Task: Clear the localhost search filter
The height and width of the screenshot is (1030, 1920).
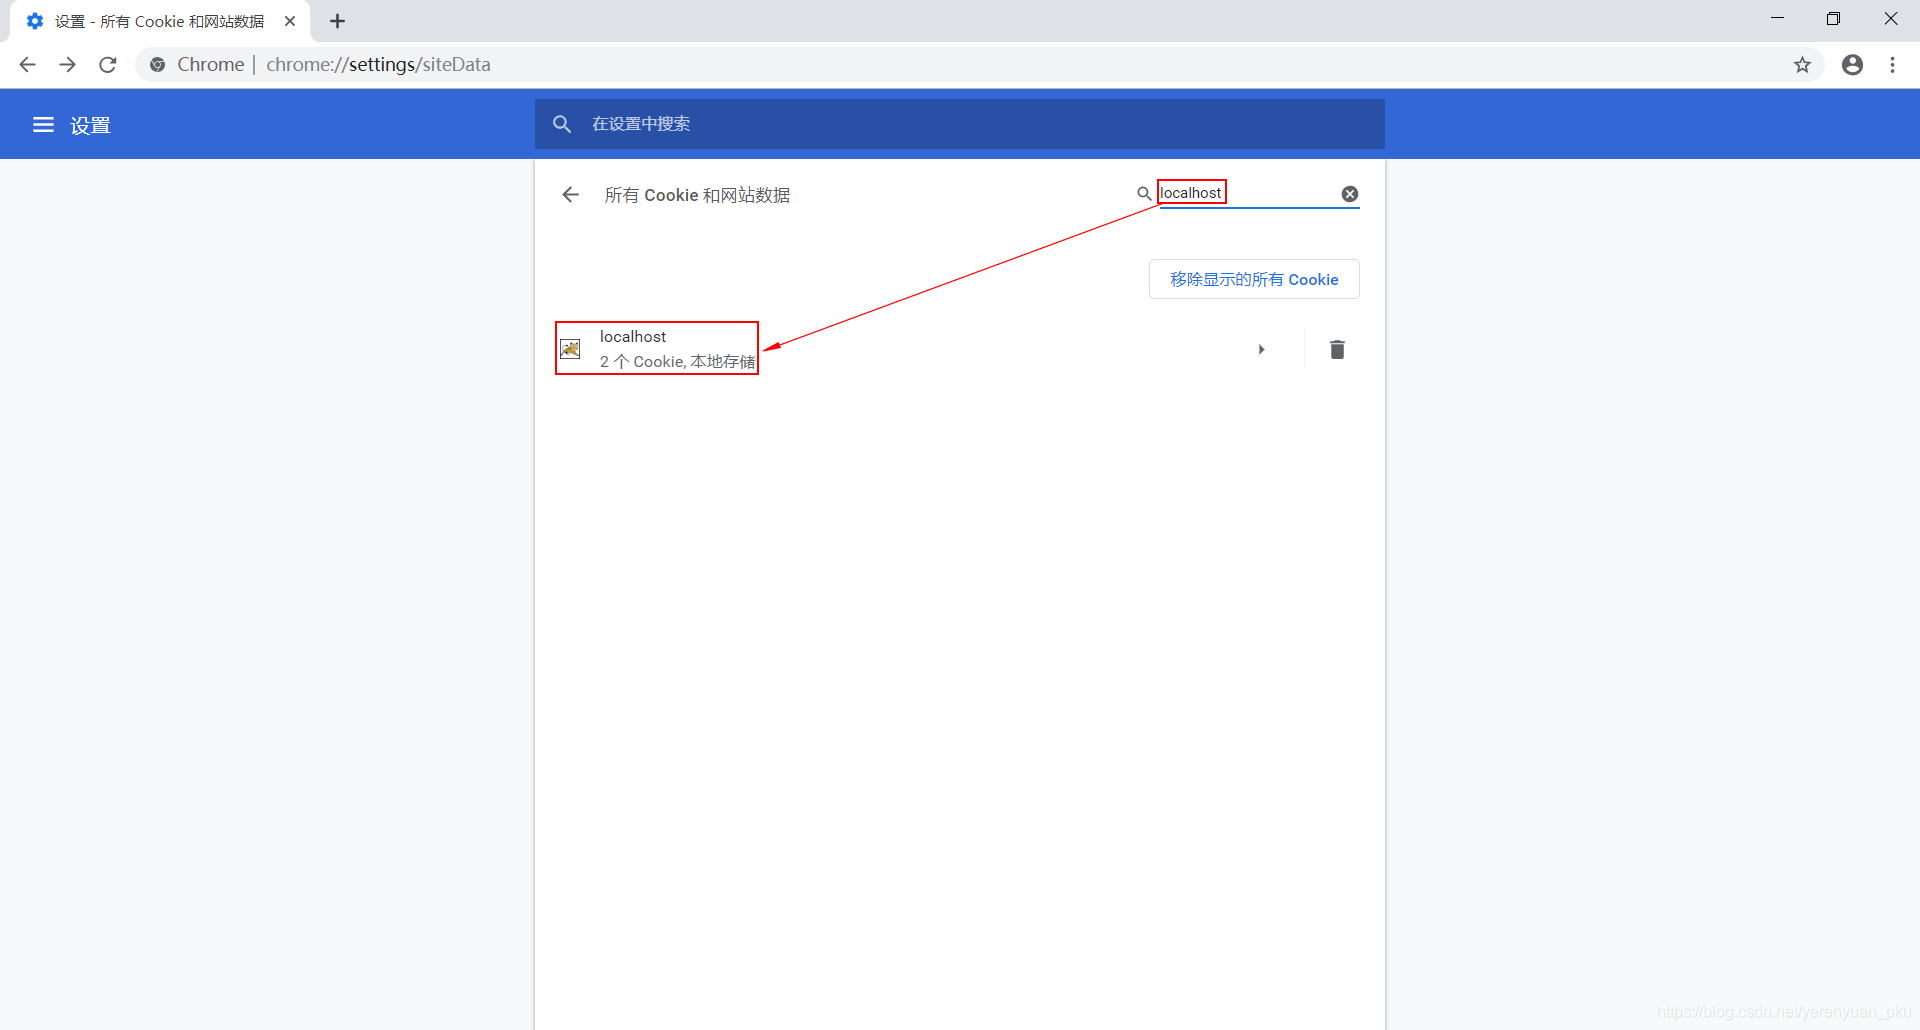Action: coord(1350,194)
